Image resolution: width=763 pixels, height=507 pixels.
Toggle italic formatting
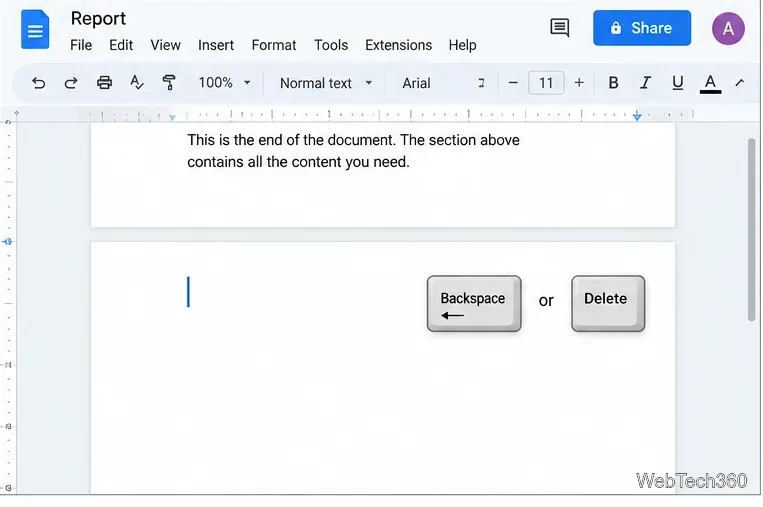click(645, 83)
